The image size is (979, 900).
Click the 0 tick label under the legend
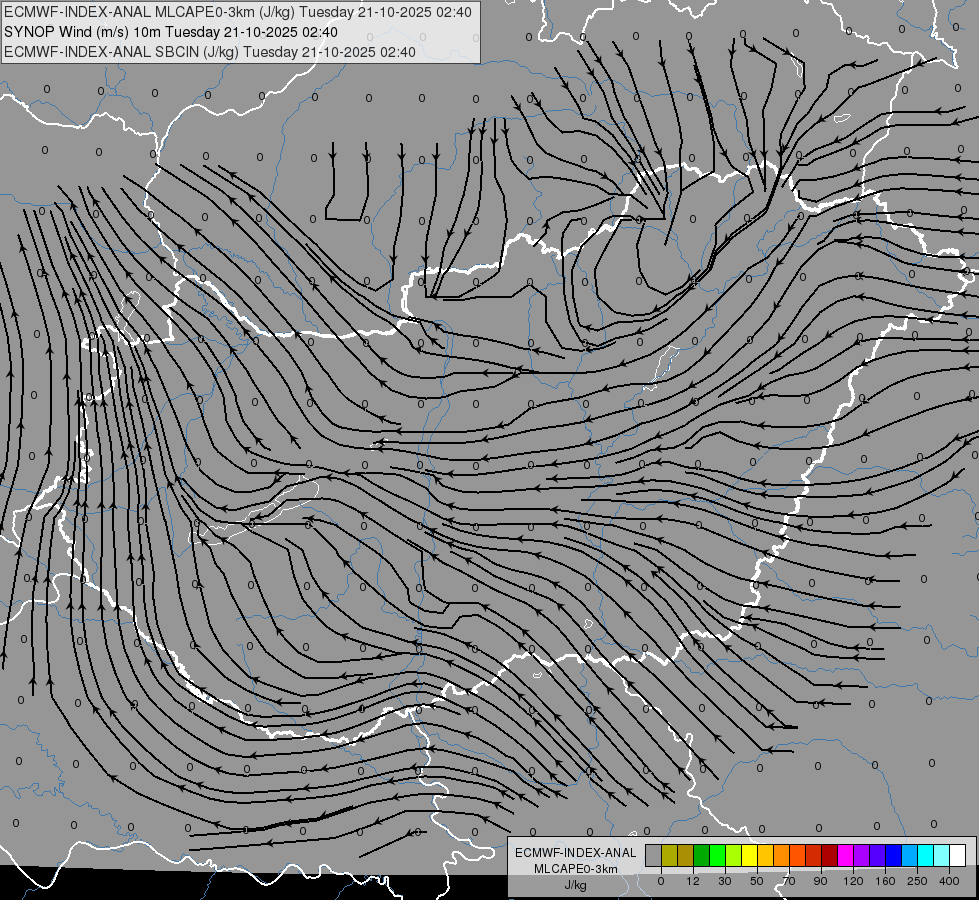[x=661, y=881]
